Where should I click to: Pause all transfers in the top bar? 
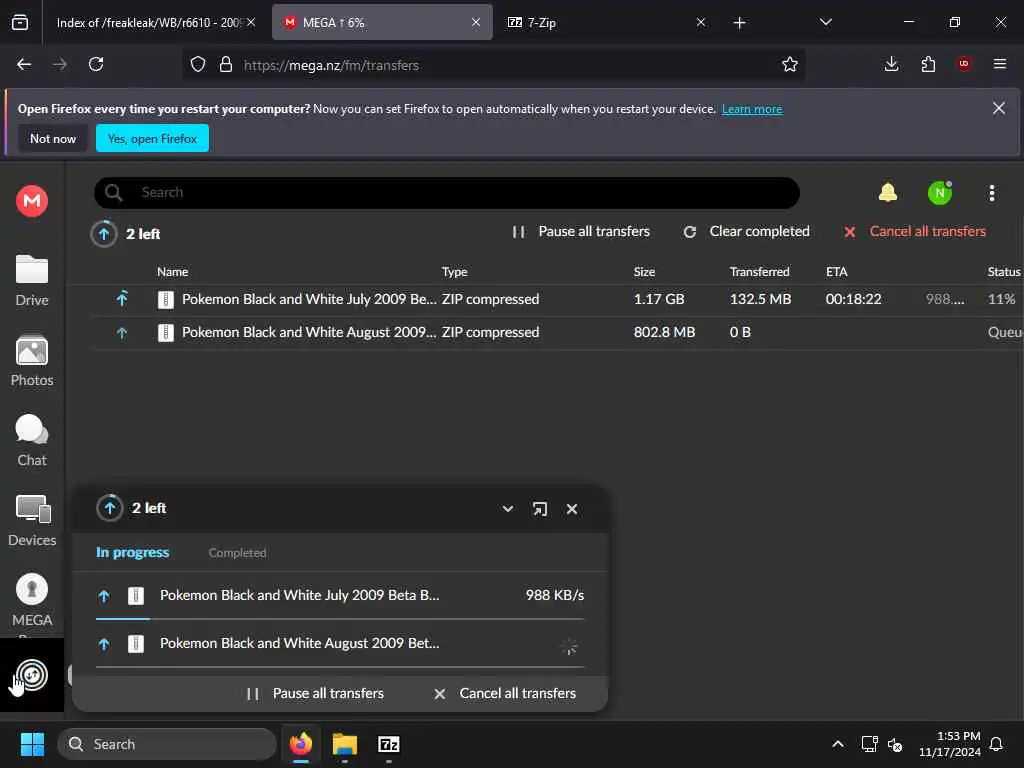[x=581, y=232]
